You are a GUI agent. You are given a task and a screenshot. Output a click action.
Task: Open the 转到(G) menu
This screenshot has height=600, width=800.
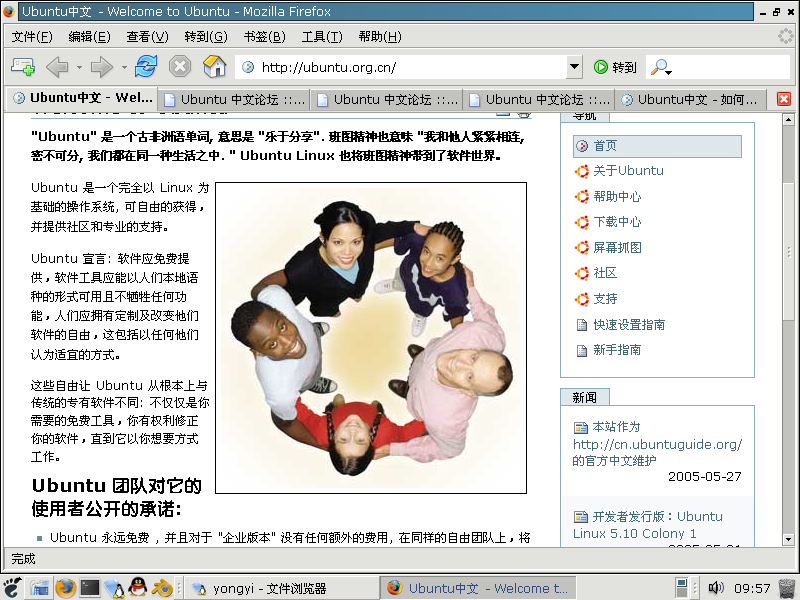coord(206,37)
